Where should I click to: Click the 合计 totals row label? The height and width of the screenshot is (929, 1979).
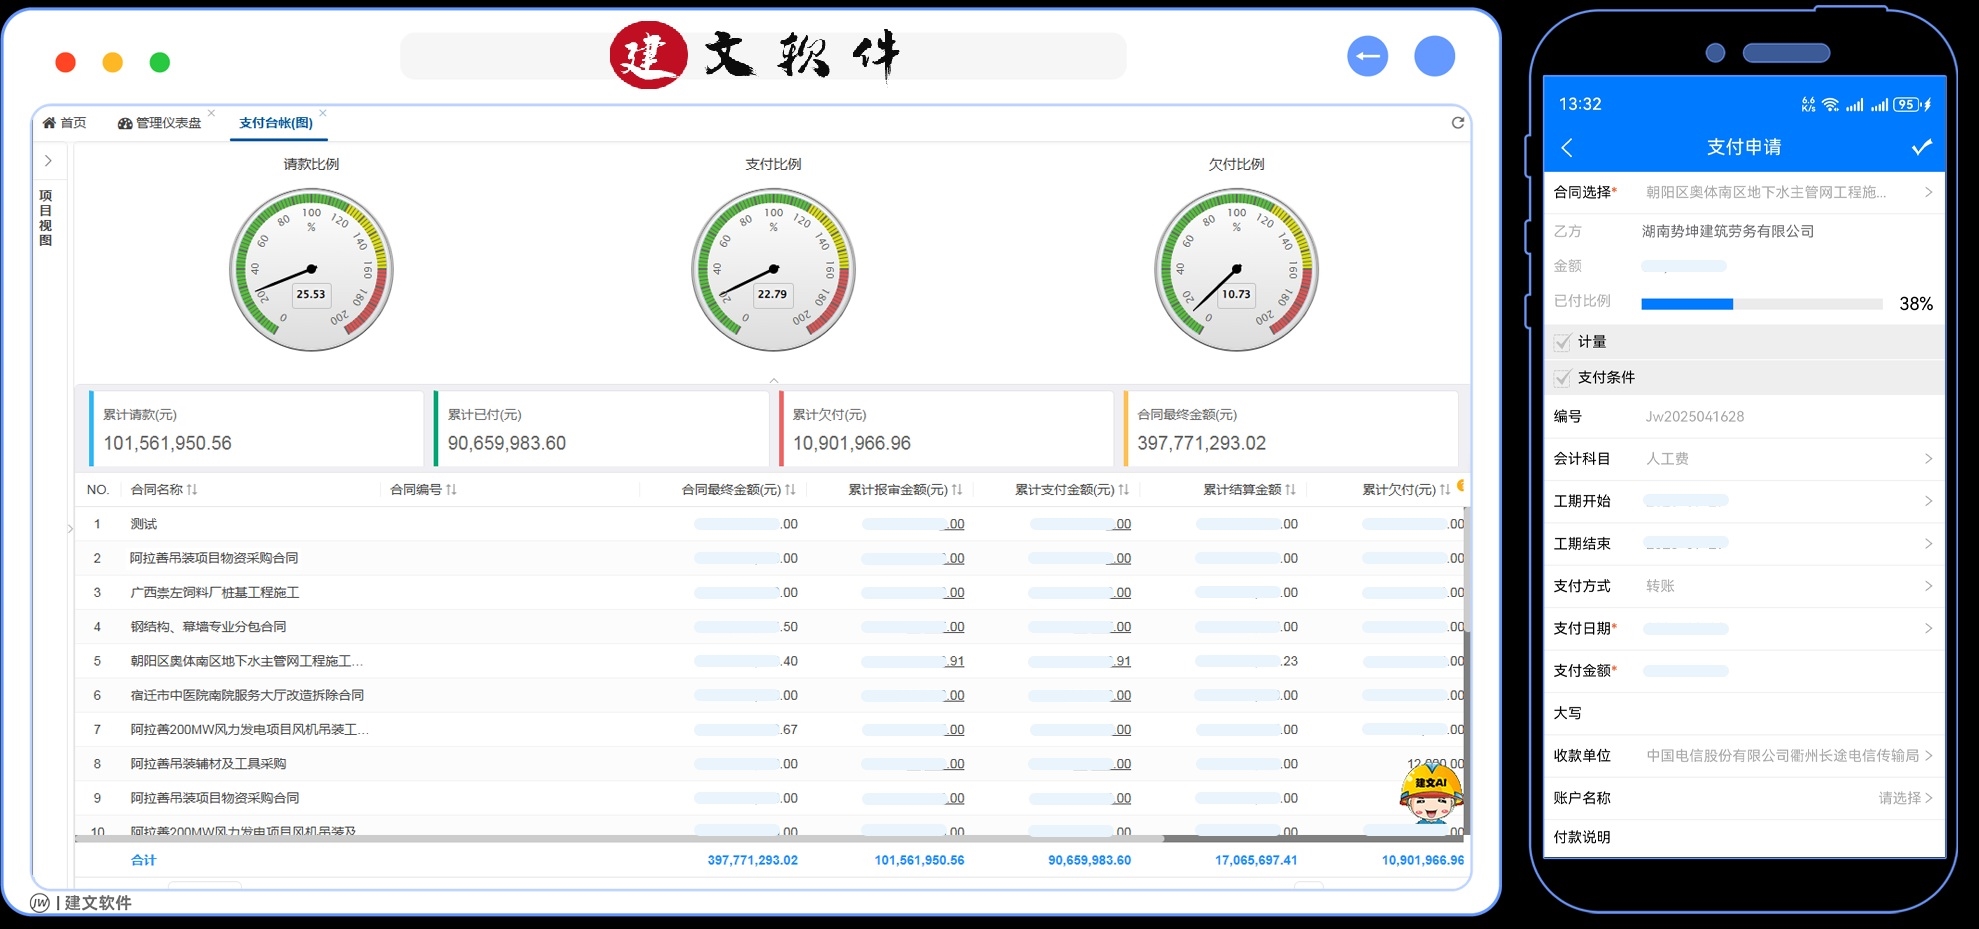click(x=144, y=859)
